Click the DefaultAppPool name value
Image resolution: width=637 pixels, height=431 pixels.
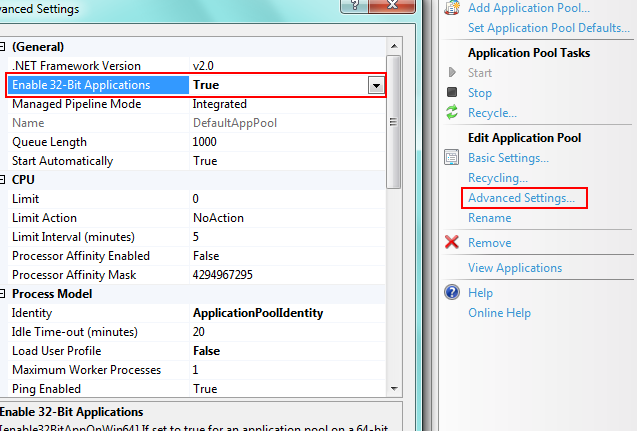point(235,123)
